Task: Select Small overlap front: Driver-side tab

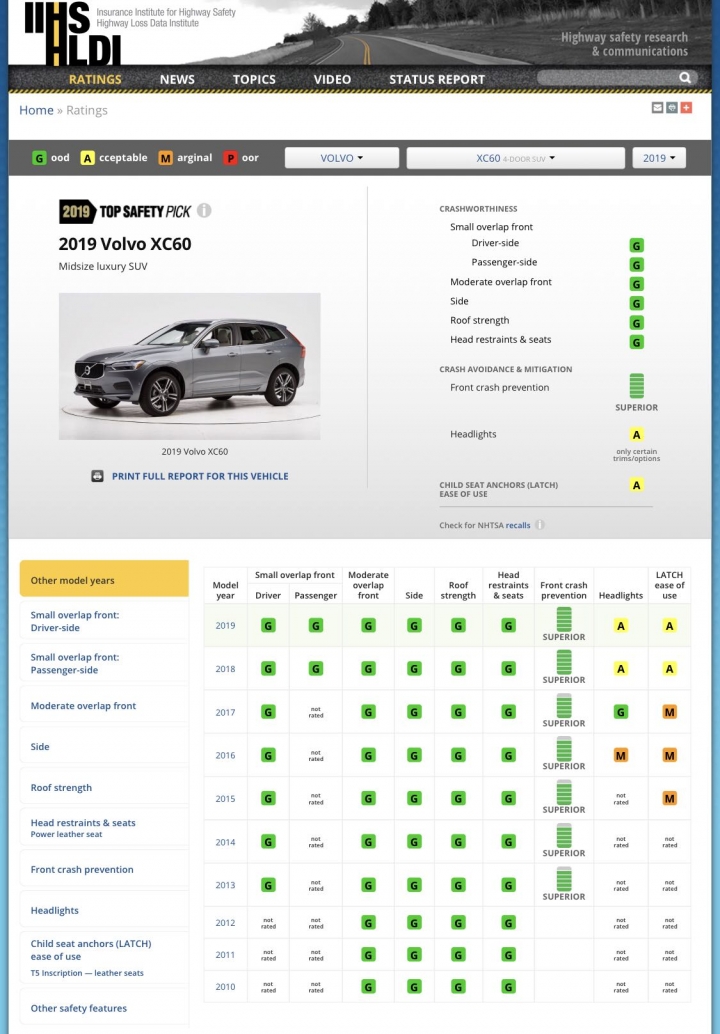Action: tap(104, 621)
